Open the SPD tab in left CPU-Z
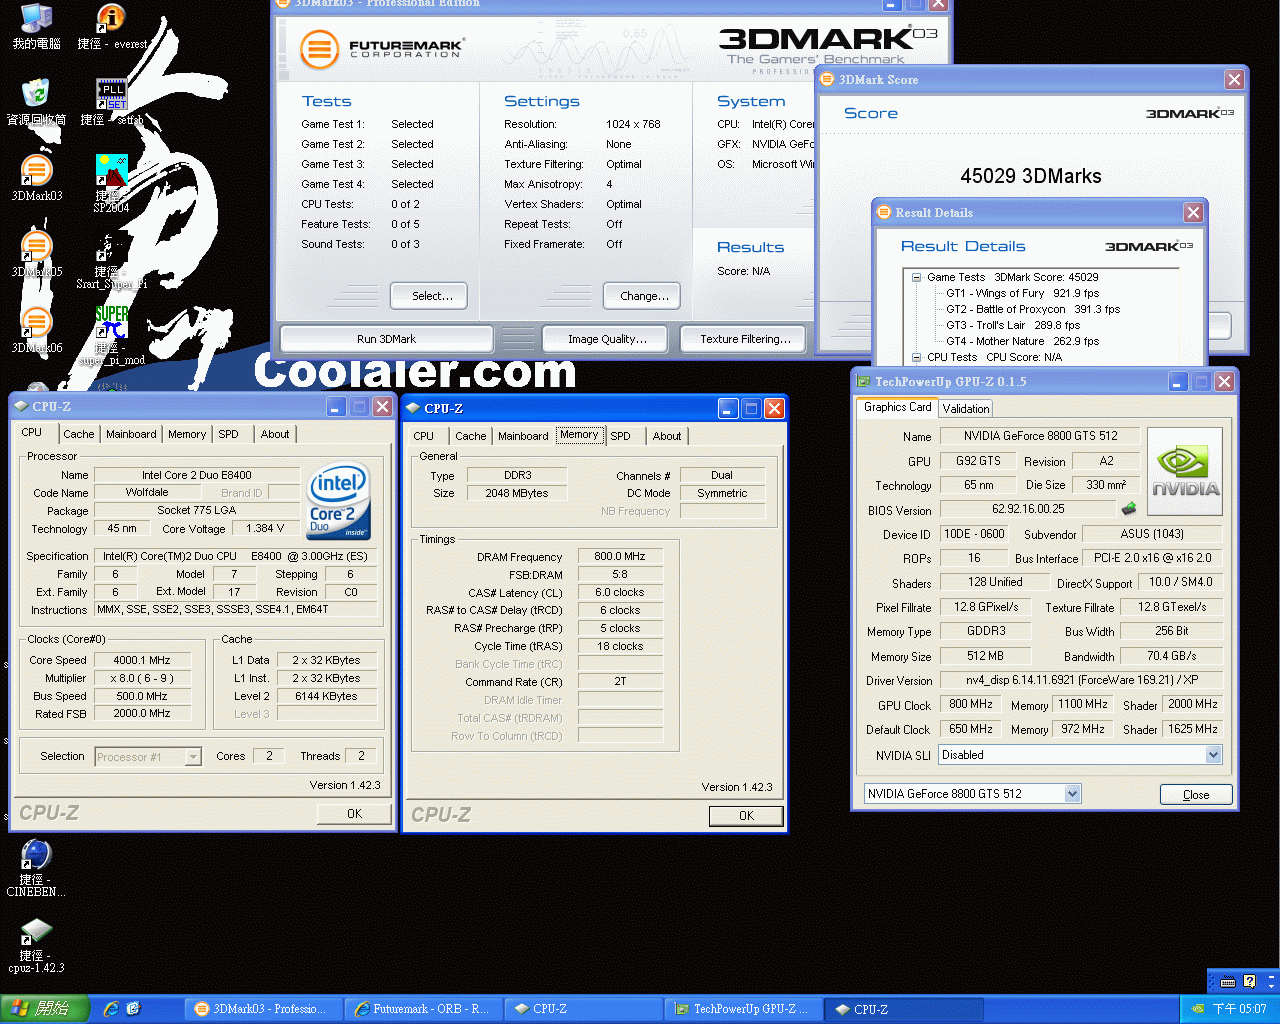 (229, 434)
